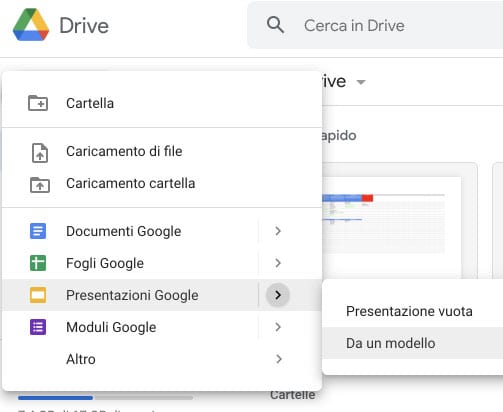Click the yellow Google Slides icon

[x=38, y=295]
